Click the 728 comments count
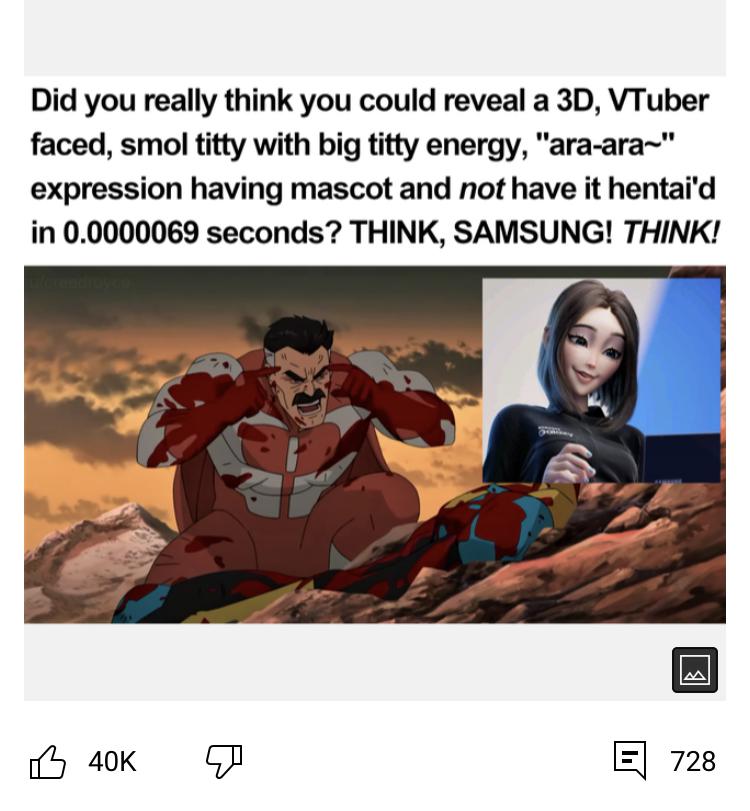Viewport: 750px width, 811px height. 693,761
